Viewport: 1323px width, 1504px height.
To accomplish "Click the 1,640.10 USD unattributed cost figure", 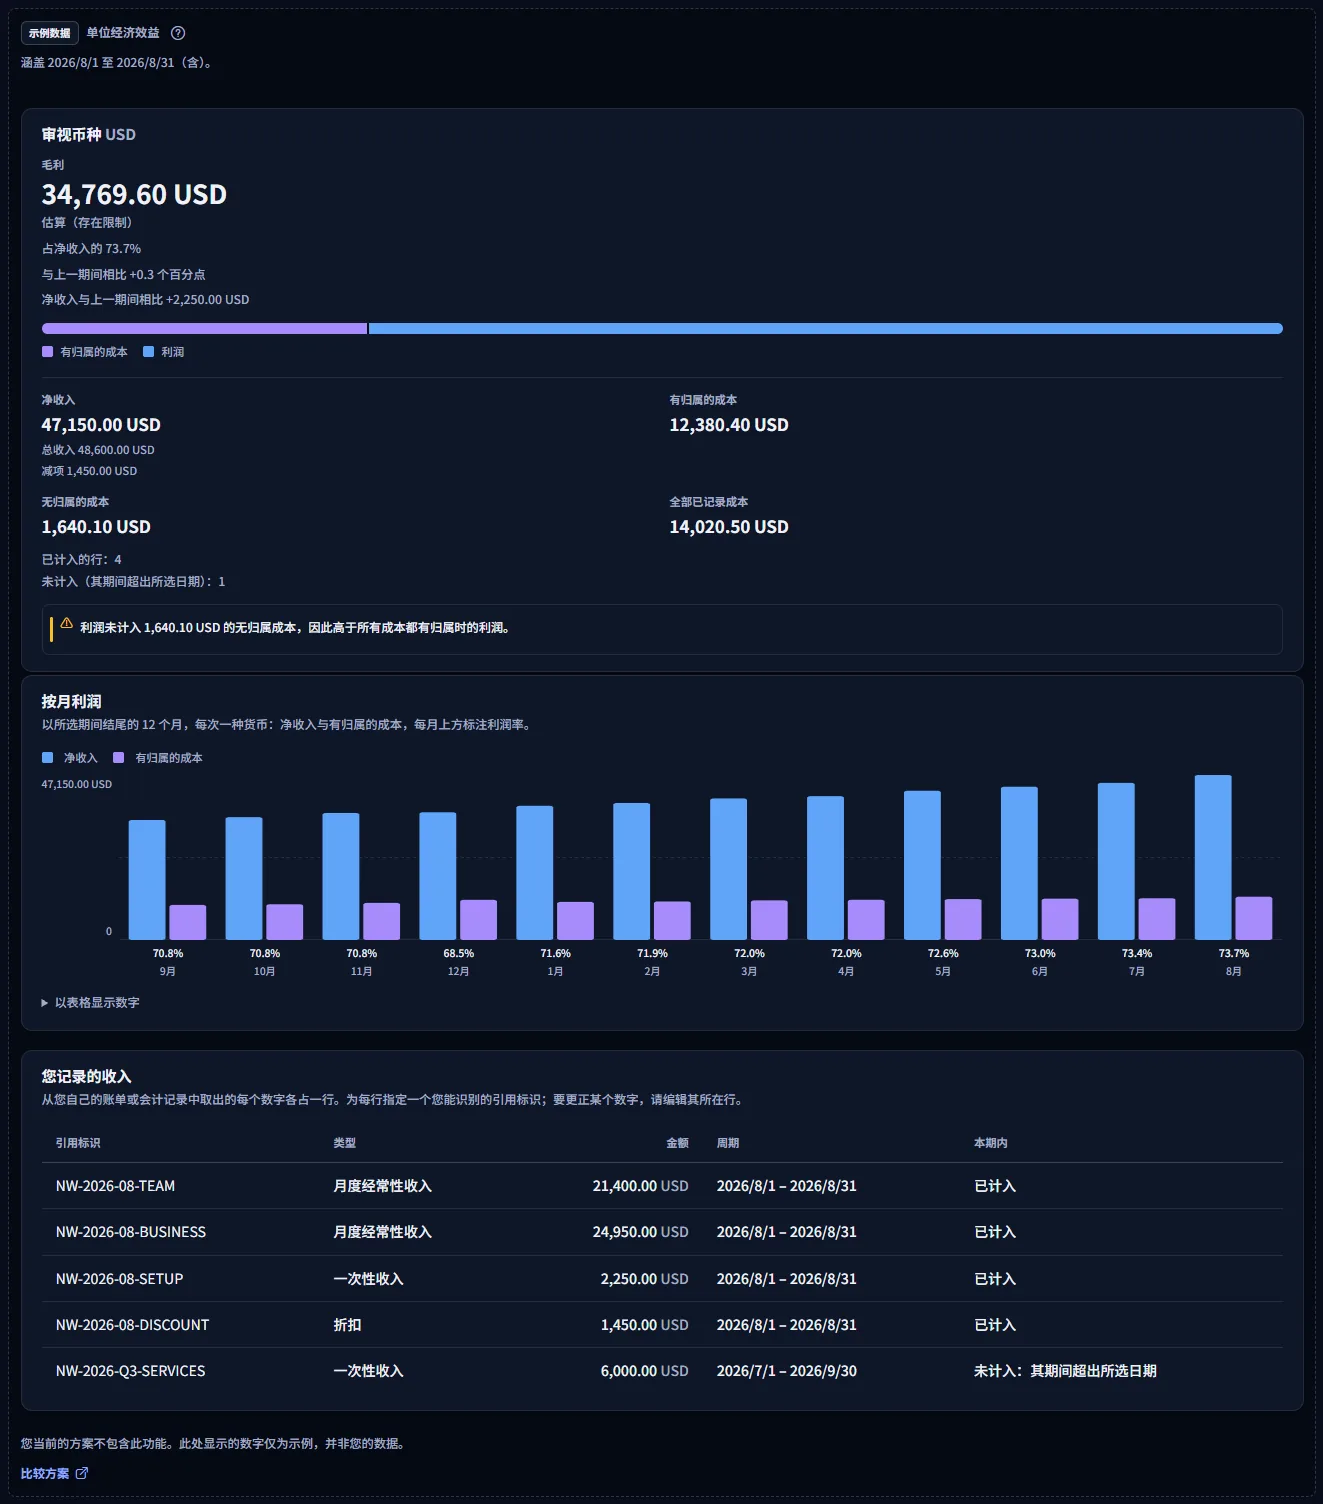I will [x=96, y=527].
